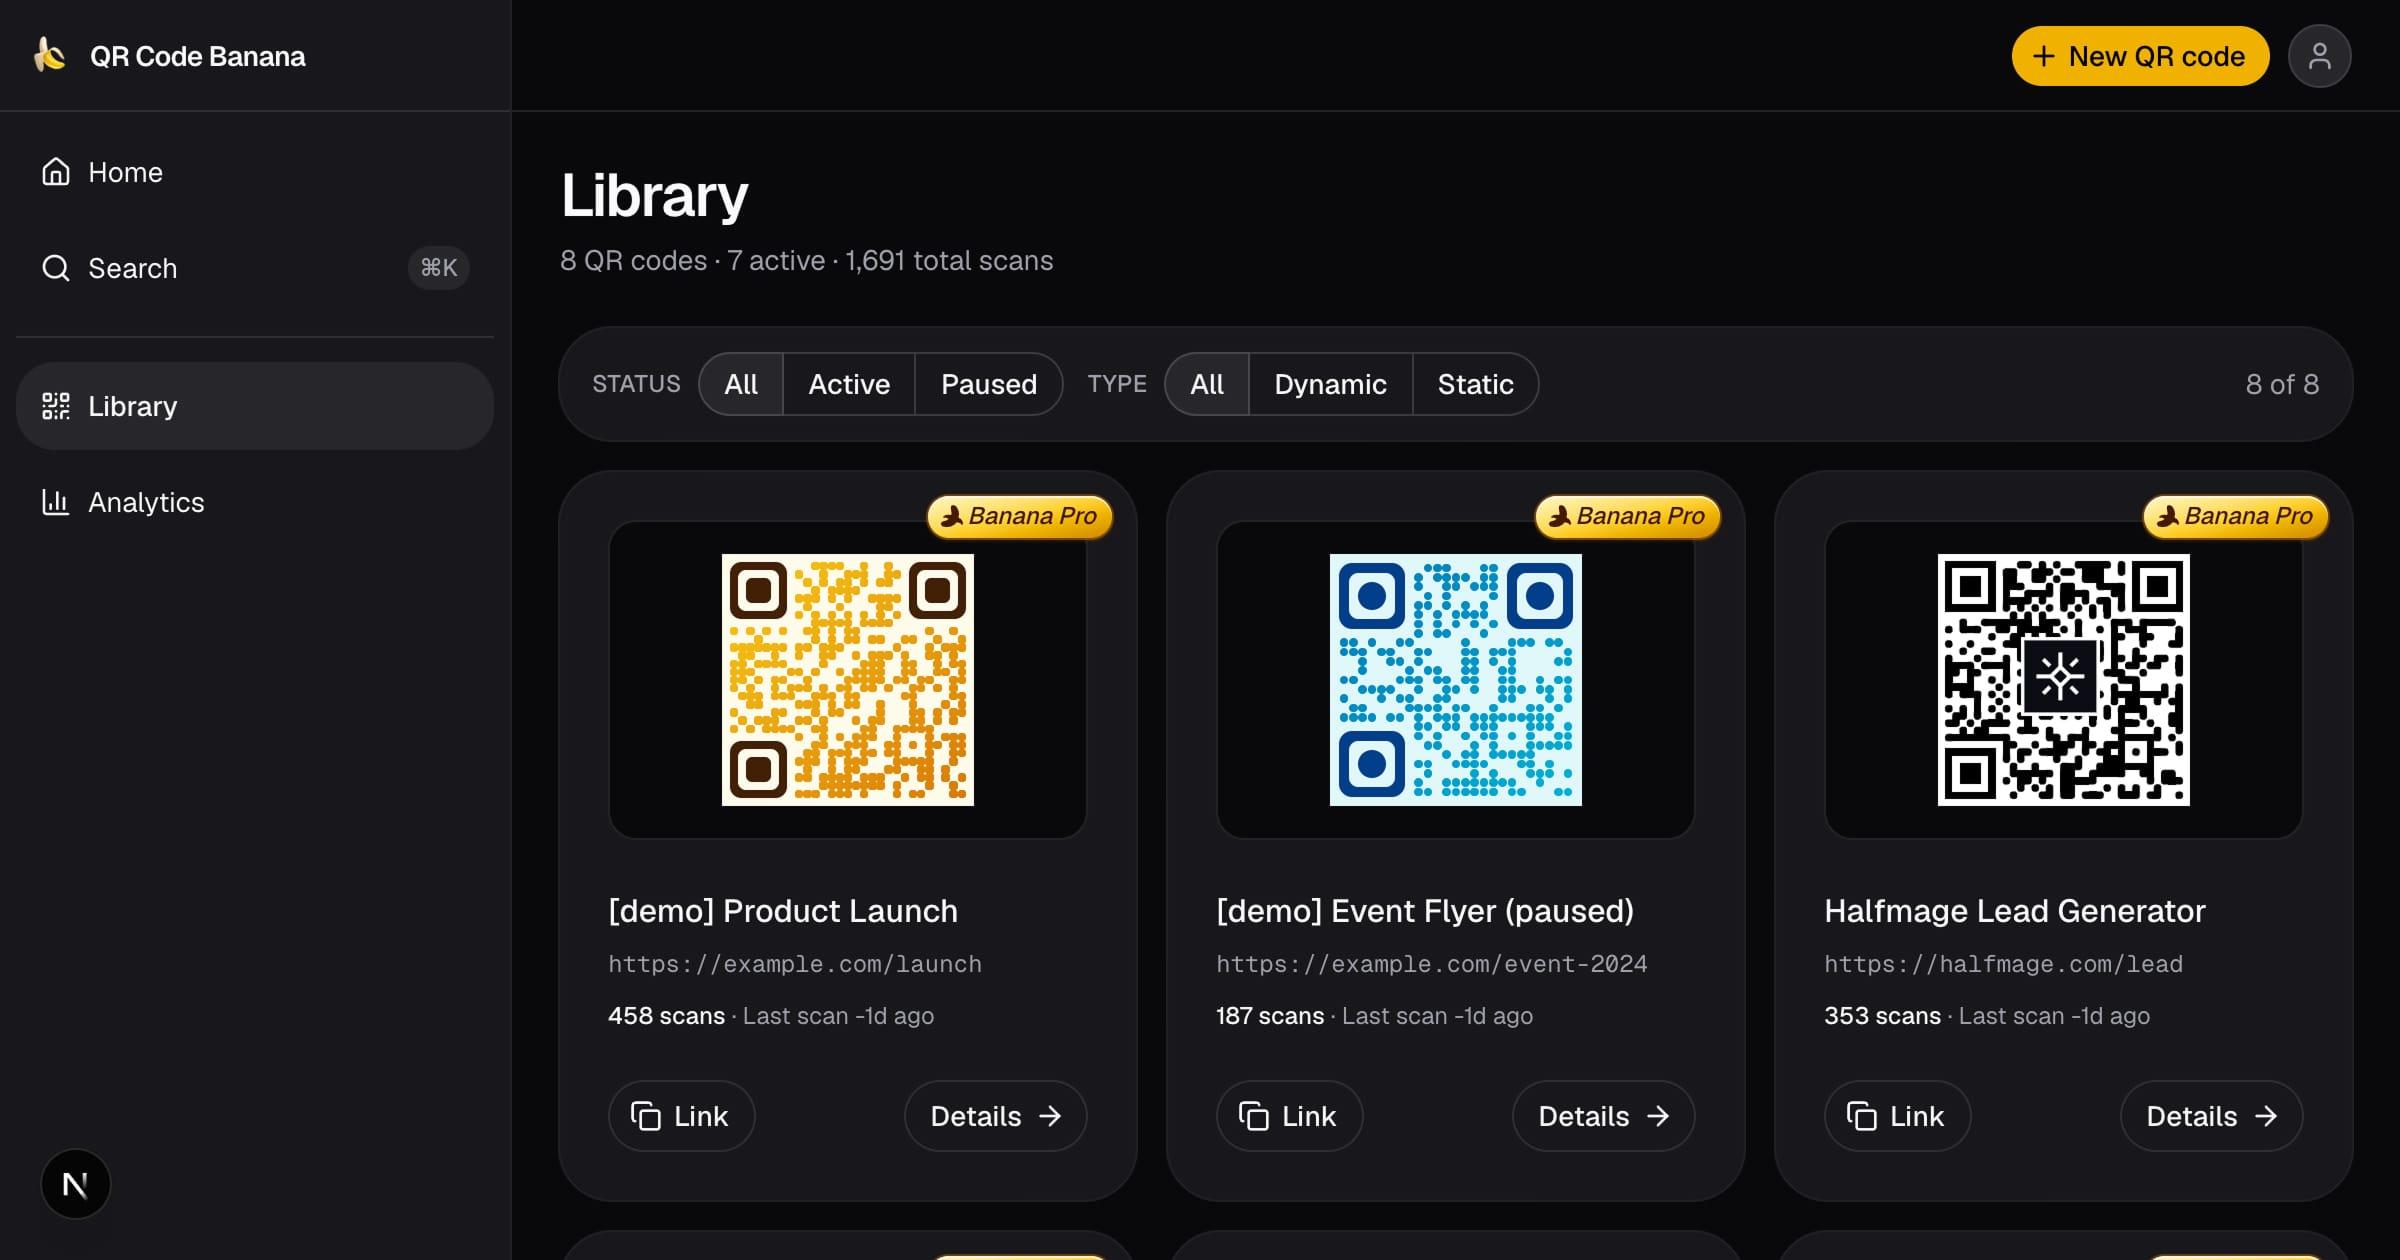Click Banana Pro badge on Halfmage card
Screen dimensions: 2400x1260
[x=2236, y=516]
